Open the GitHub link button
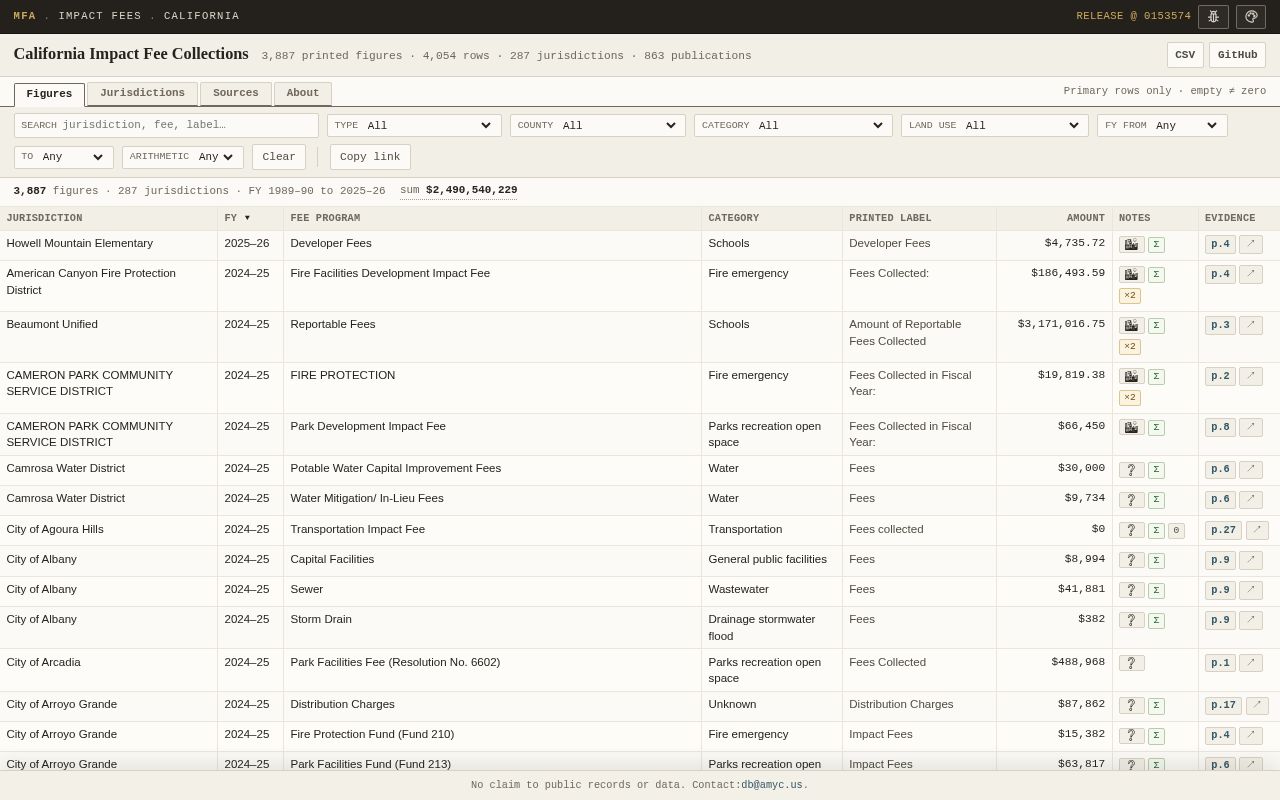 1237,55
